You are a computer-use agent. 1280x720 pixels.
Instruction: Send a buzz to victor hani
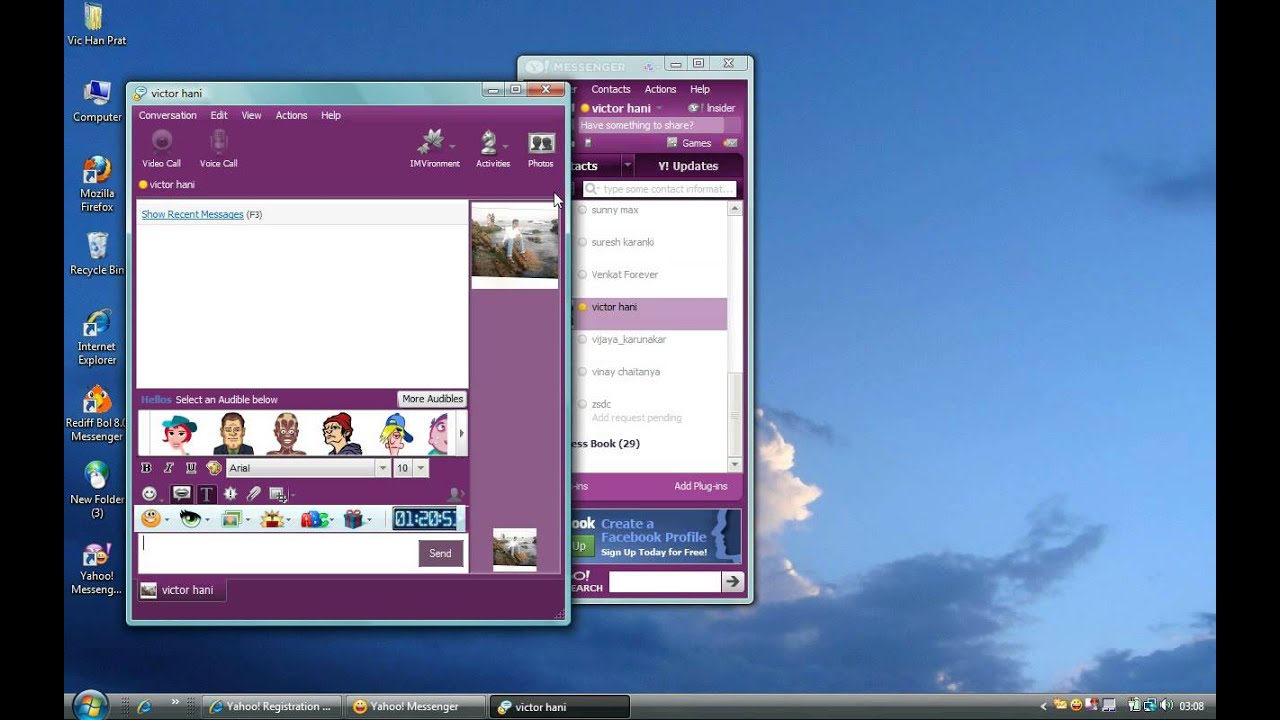[230, 494]
